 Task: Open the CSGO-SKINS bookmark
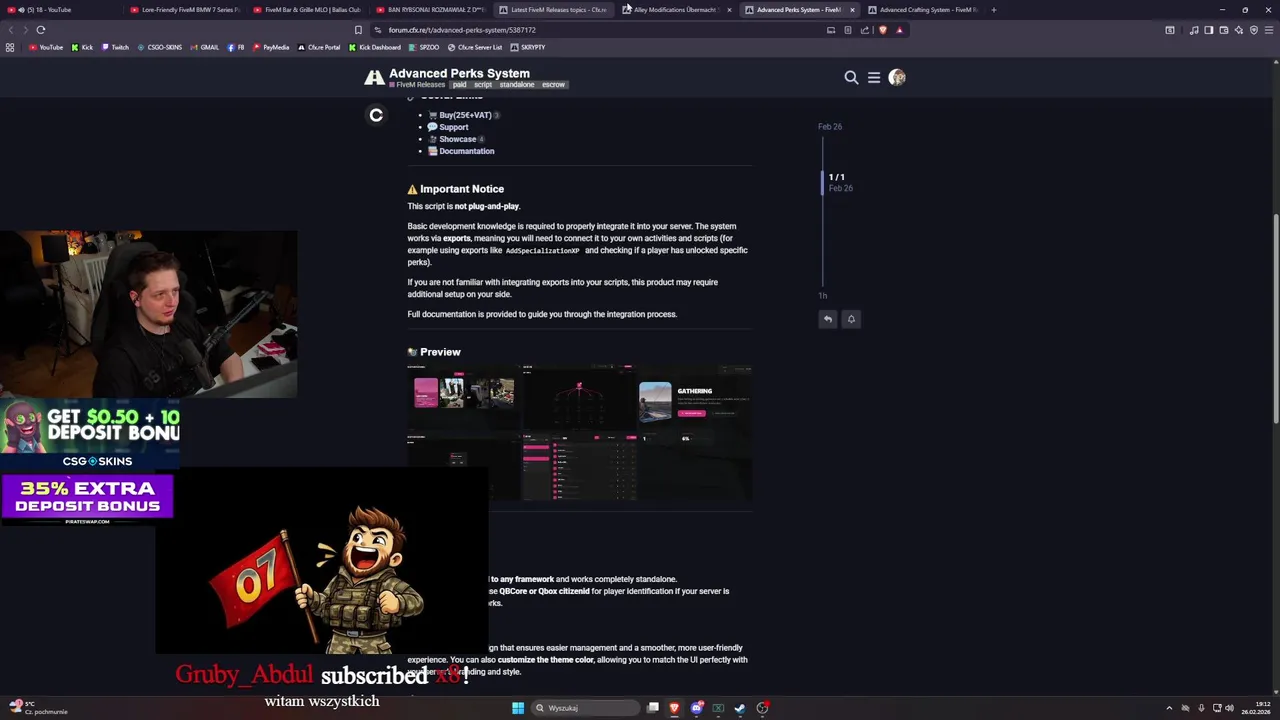click(160, 47)
